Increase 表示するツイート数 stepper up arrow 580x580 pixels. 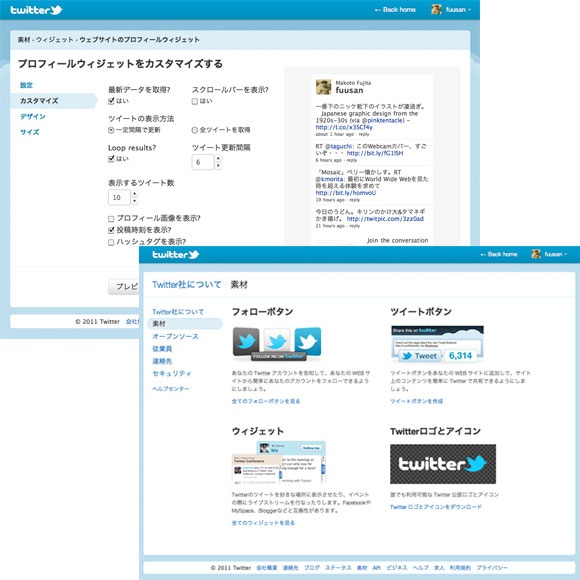[x=134, y=193]
